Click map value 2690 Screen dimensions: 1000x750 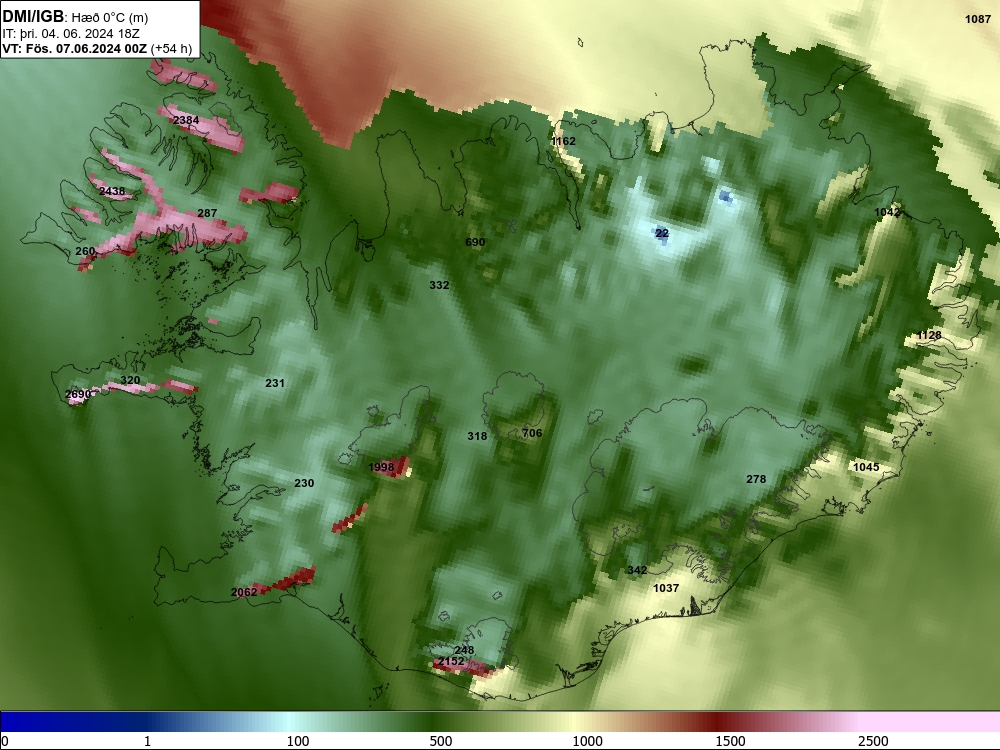click(x=78, y=395)
